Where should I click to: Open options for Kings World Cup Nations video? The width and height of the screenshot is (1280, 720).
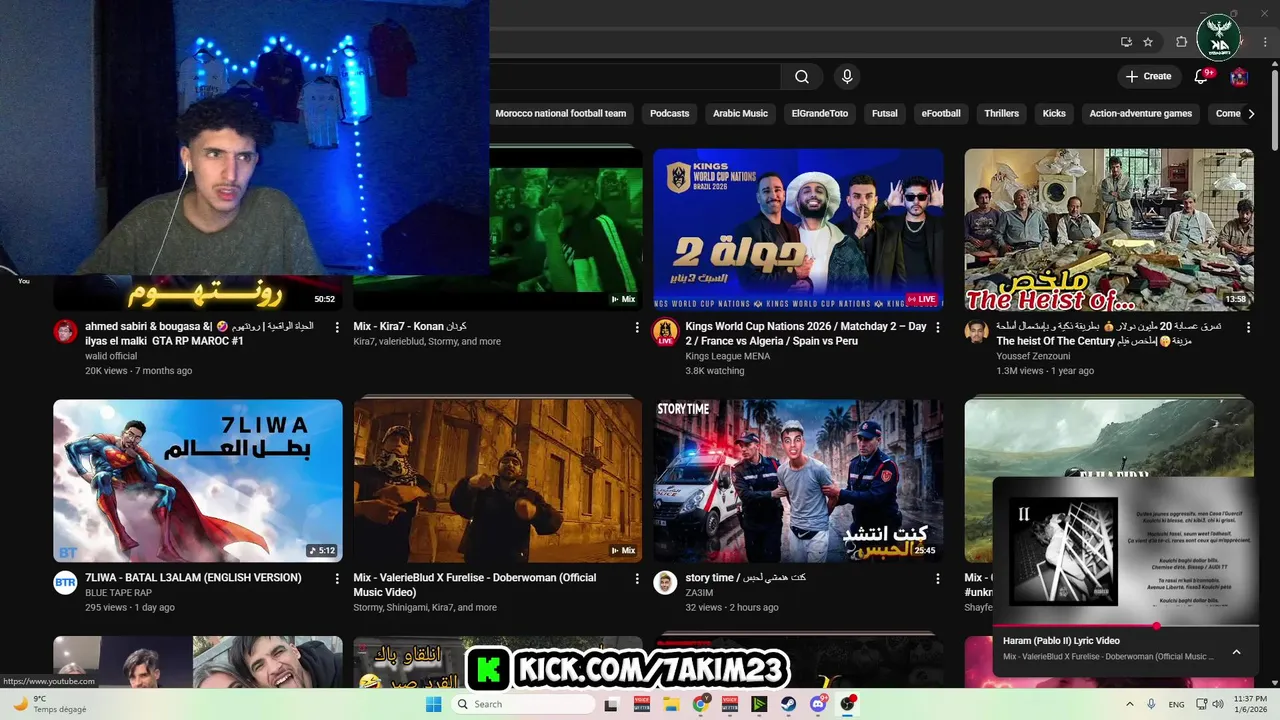pyautogui.click(x=937, y=327)
